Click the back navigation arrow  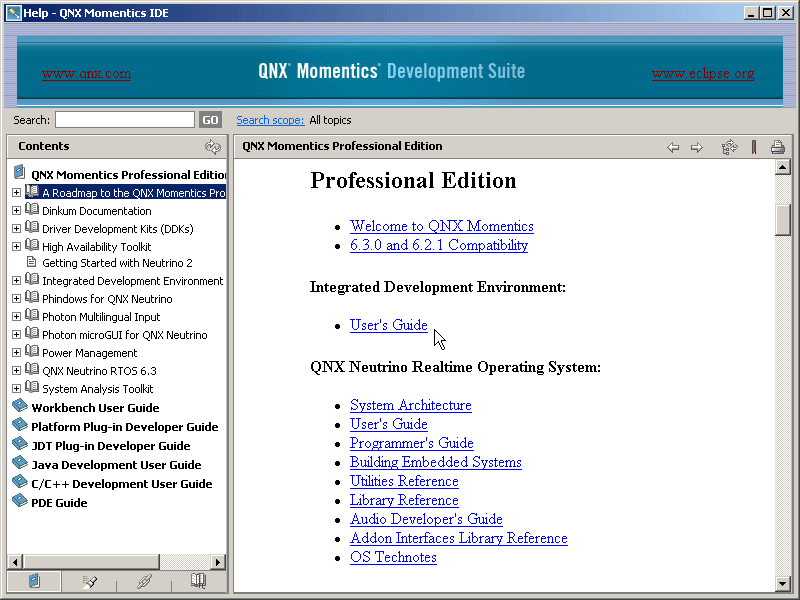point(673,146)
